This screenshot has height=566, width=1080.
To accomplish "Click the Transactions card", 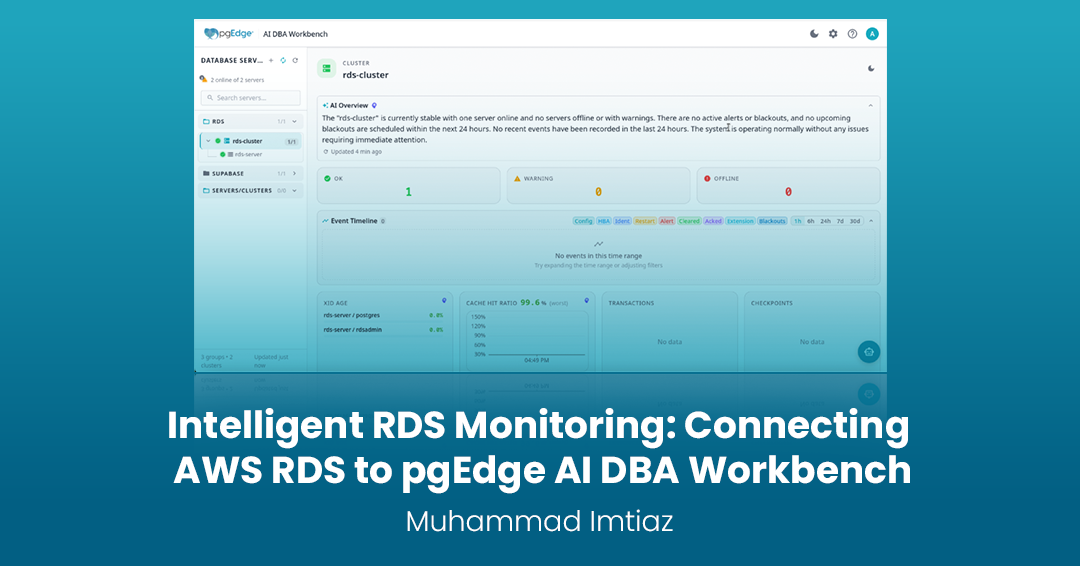I will click(x=669, y=332).
